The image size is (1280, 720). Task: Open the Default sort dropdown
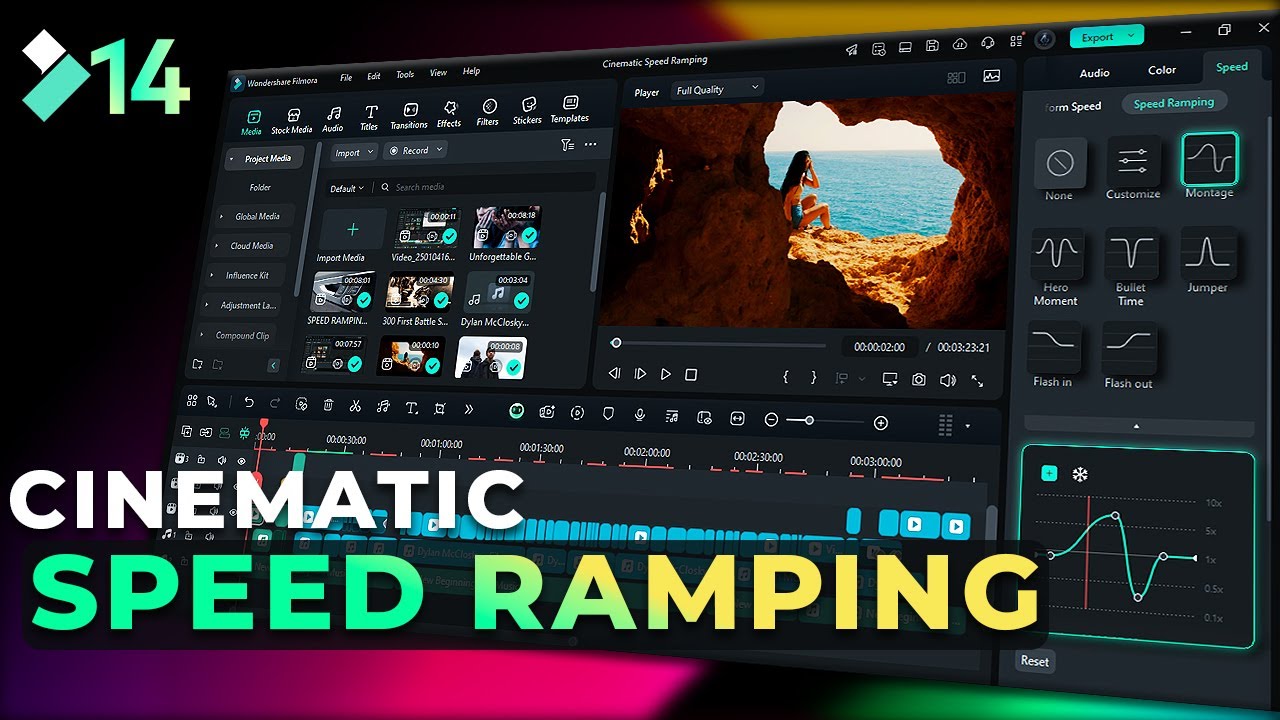[348, 188]
